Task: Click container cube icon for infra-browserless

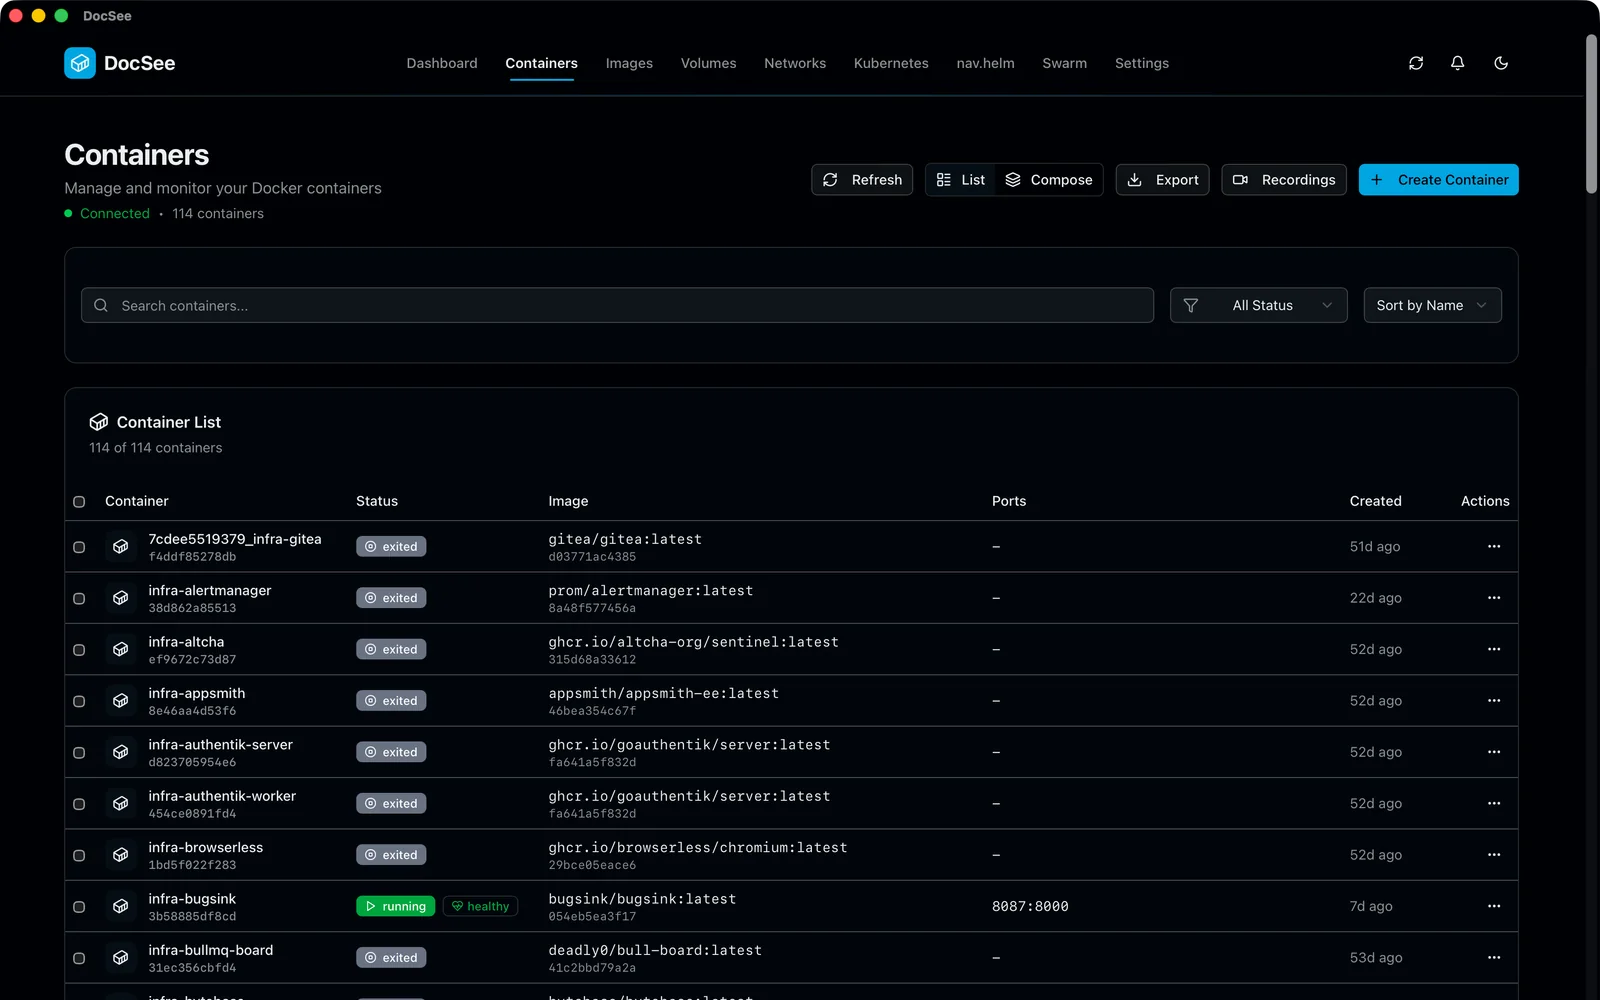Action: [121, 855]
